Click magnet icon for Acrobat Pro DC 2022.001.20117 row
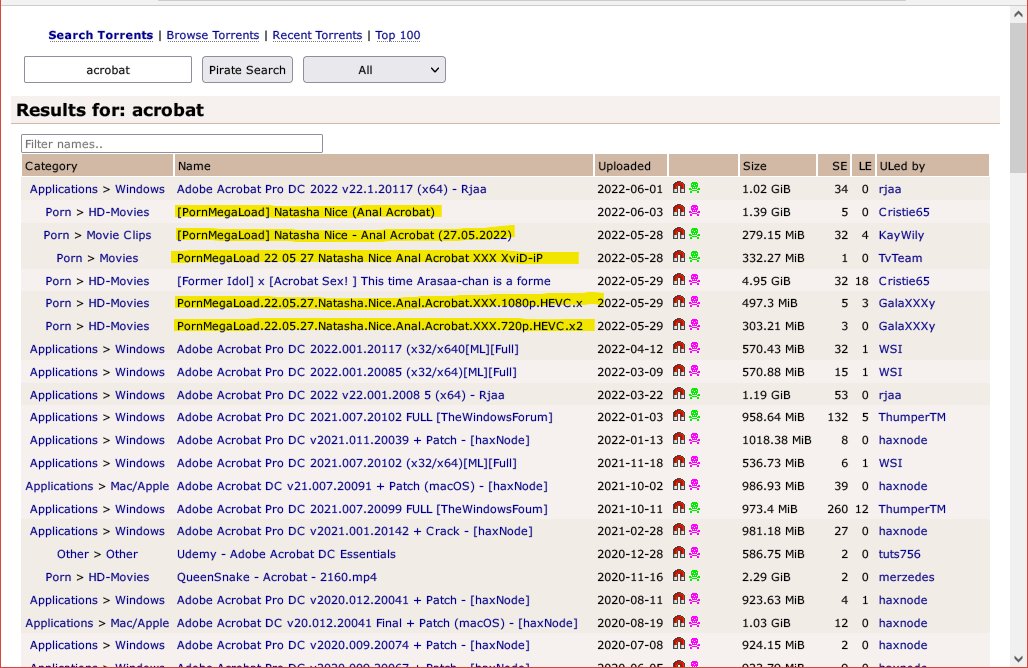The image size is (1028, 668). [x=679, y=348]
